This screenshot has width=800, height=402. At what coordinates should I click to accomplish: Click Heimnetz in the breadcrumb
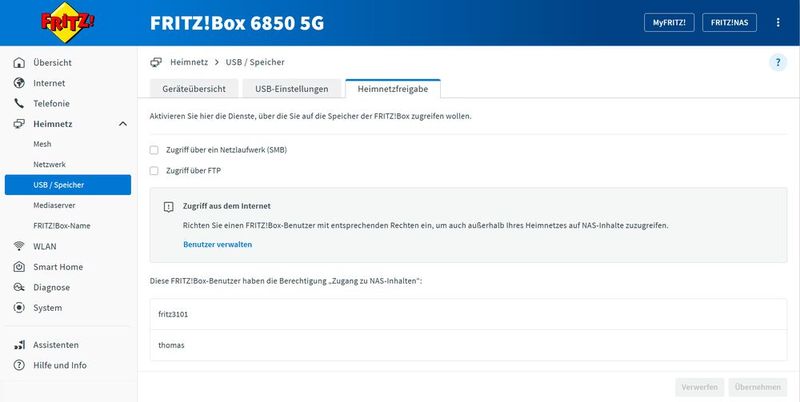(x=189, y=62)
